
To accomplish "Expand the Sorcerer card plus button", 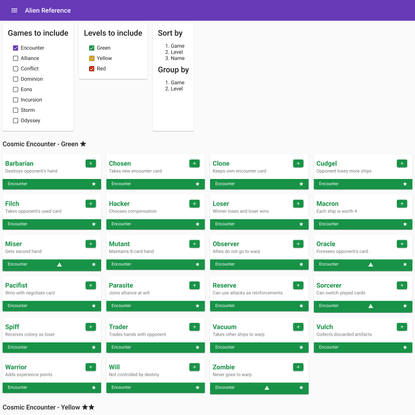I will [402, 285].
